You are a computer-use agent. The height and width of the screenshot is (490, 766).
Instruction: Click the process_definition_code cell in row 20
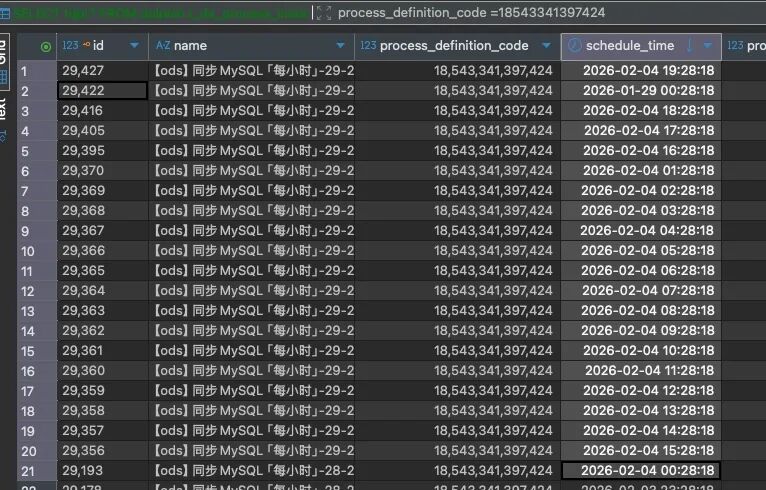pyautogui.click(x=457, y=451)
